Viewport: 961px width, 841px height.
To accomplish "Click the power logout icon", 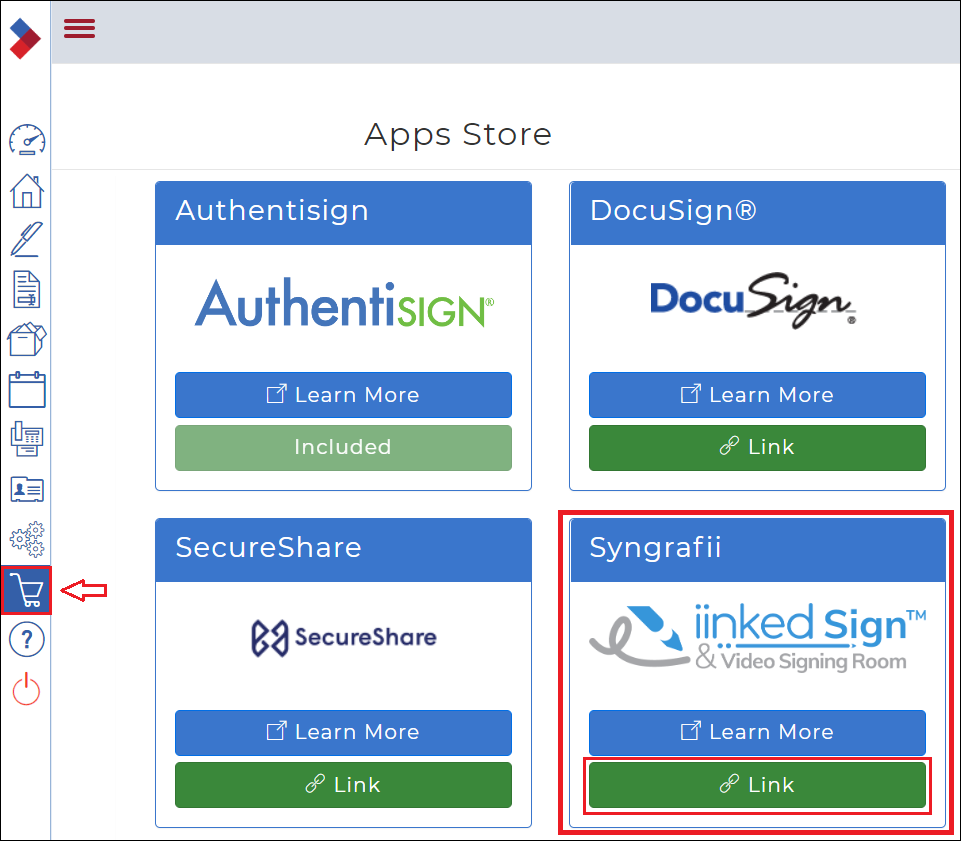I will coord(27,690).
